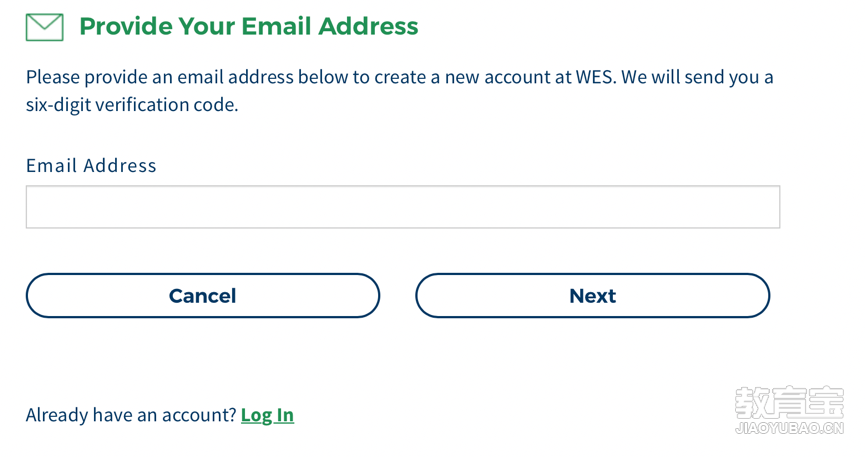Click the word 'Address' in the green heading

coord(369,26)
